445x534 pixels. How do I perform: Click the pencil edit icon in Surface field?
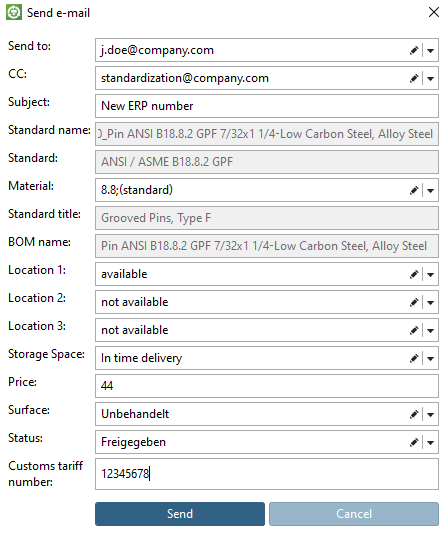point(414,414)
